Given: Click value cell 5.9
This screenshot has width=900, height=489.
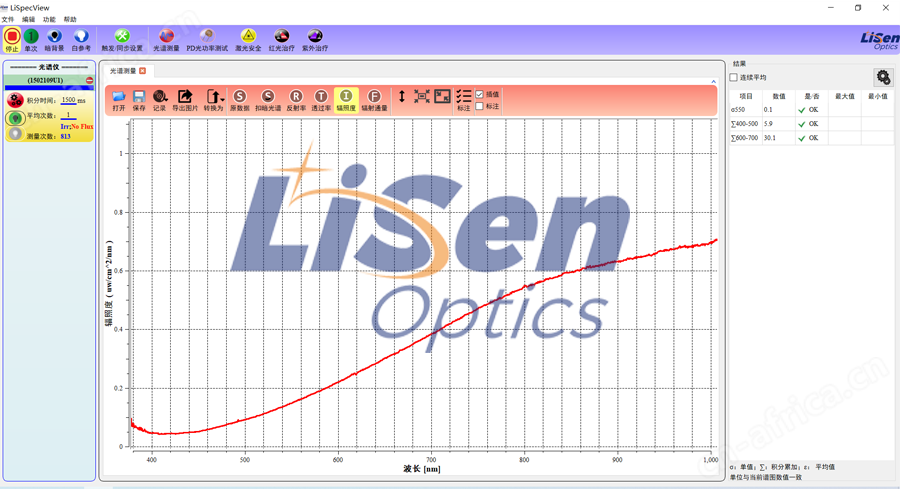Looking at the screenshot, I should point(778,124).
